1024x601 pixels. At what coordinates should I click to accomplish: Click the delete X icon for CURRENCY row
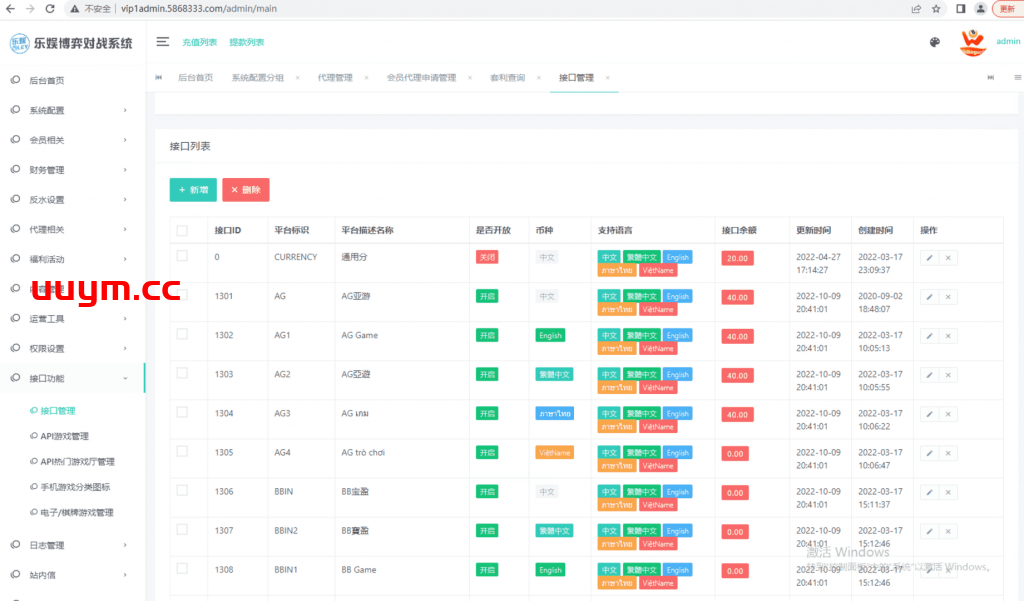[948, 258]
